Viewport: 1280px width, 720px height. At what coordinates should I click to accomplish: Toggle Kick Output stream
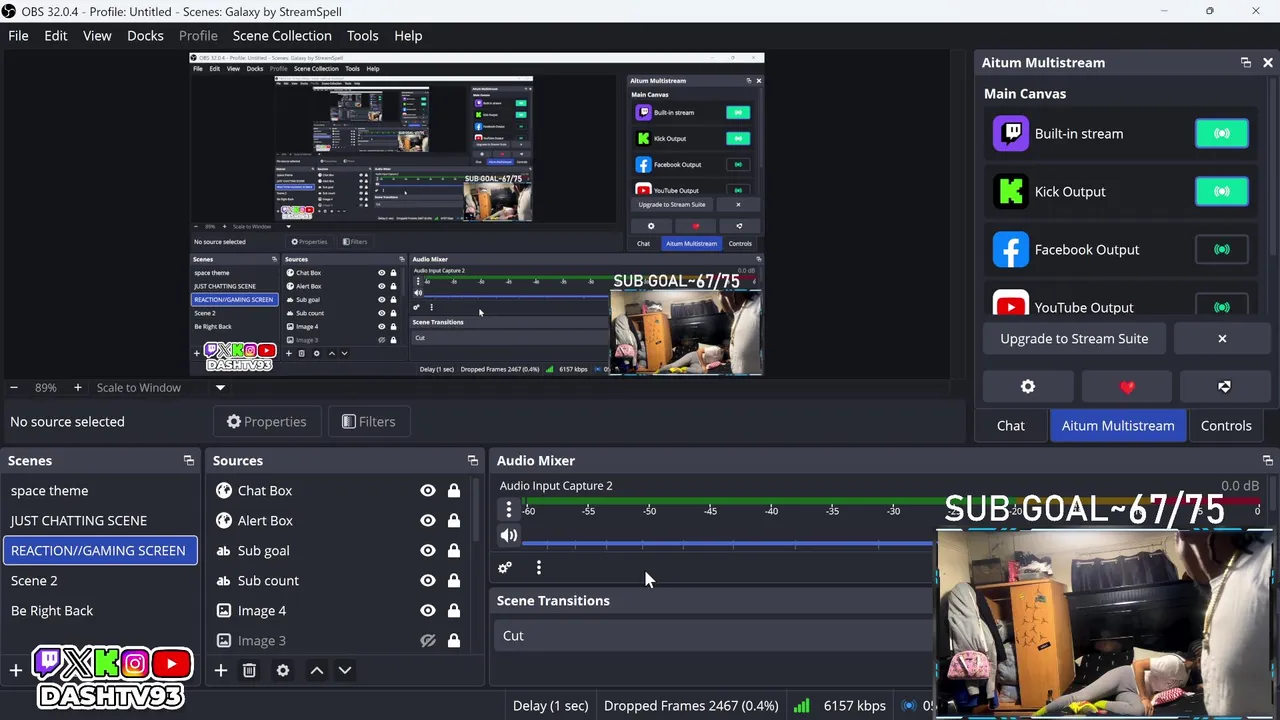[1222, 191]
